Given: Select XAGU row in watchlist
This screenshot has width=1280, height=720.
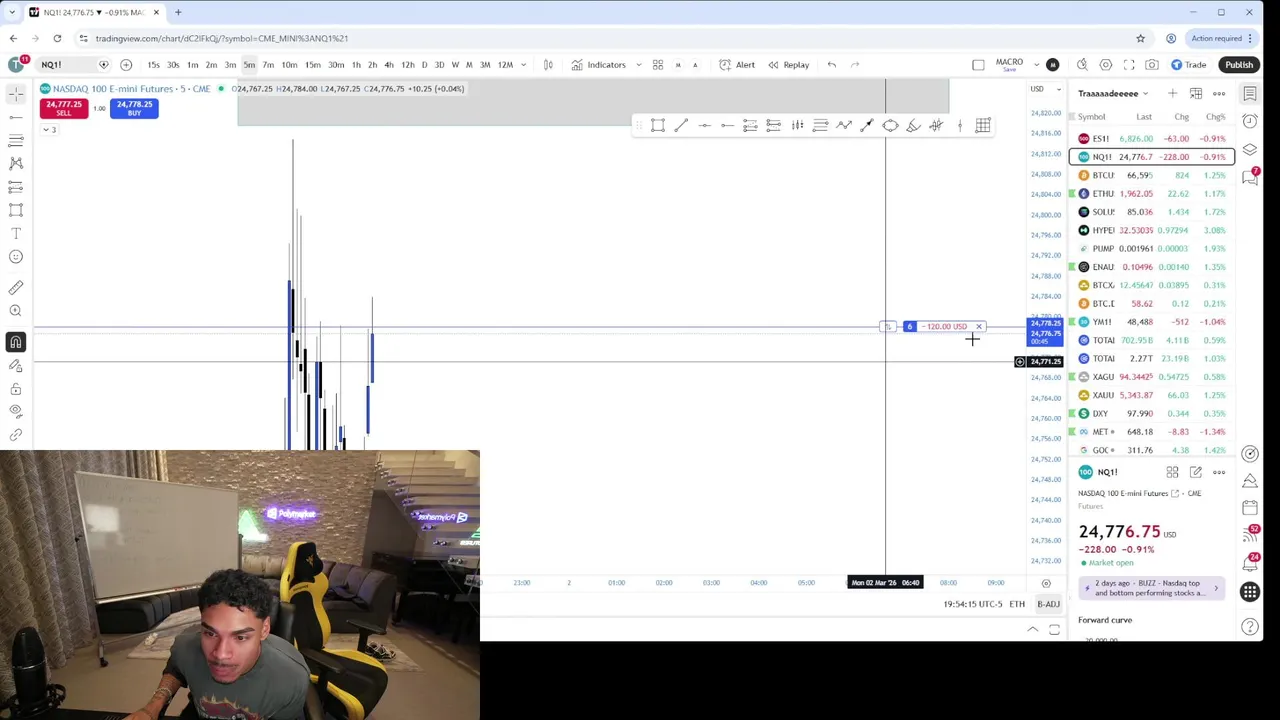Looking at the screenshot, I should click(x=1152, y=377).
